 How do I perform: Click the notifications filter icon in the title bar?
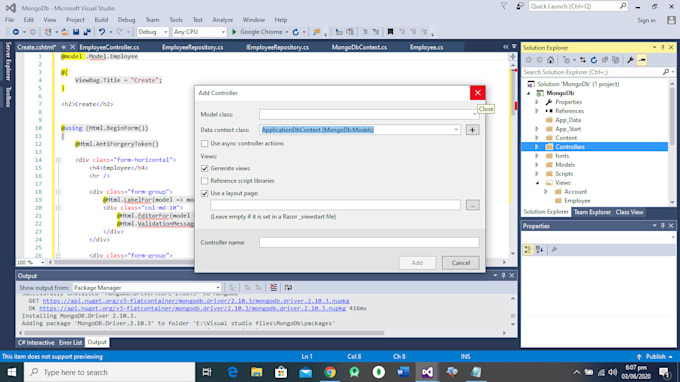(x=503, y=6)
